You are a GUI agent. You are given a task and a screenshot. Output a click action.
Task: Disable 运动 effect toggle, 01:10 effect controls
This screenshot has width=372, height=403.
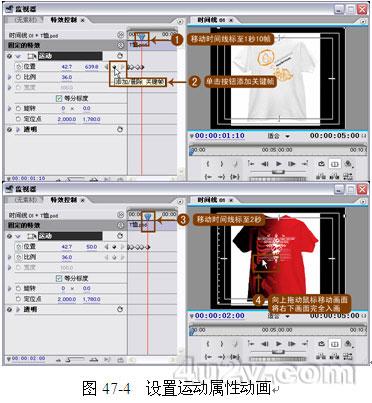point(9,56)
